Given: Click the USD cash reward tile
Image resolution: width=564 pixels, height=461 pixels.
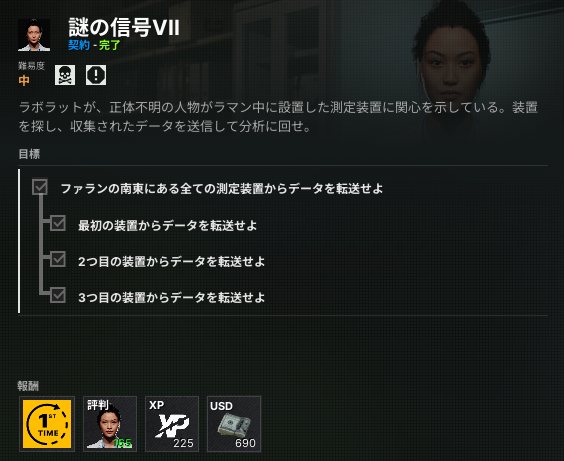Looking at the screenshot, I should coord(234,424).
